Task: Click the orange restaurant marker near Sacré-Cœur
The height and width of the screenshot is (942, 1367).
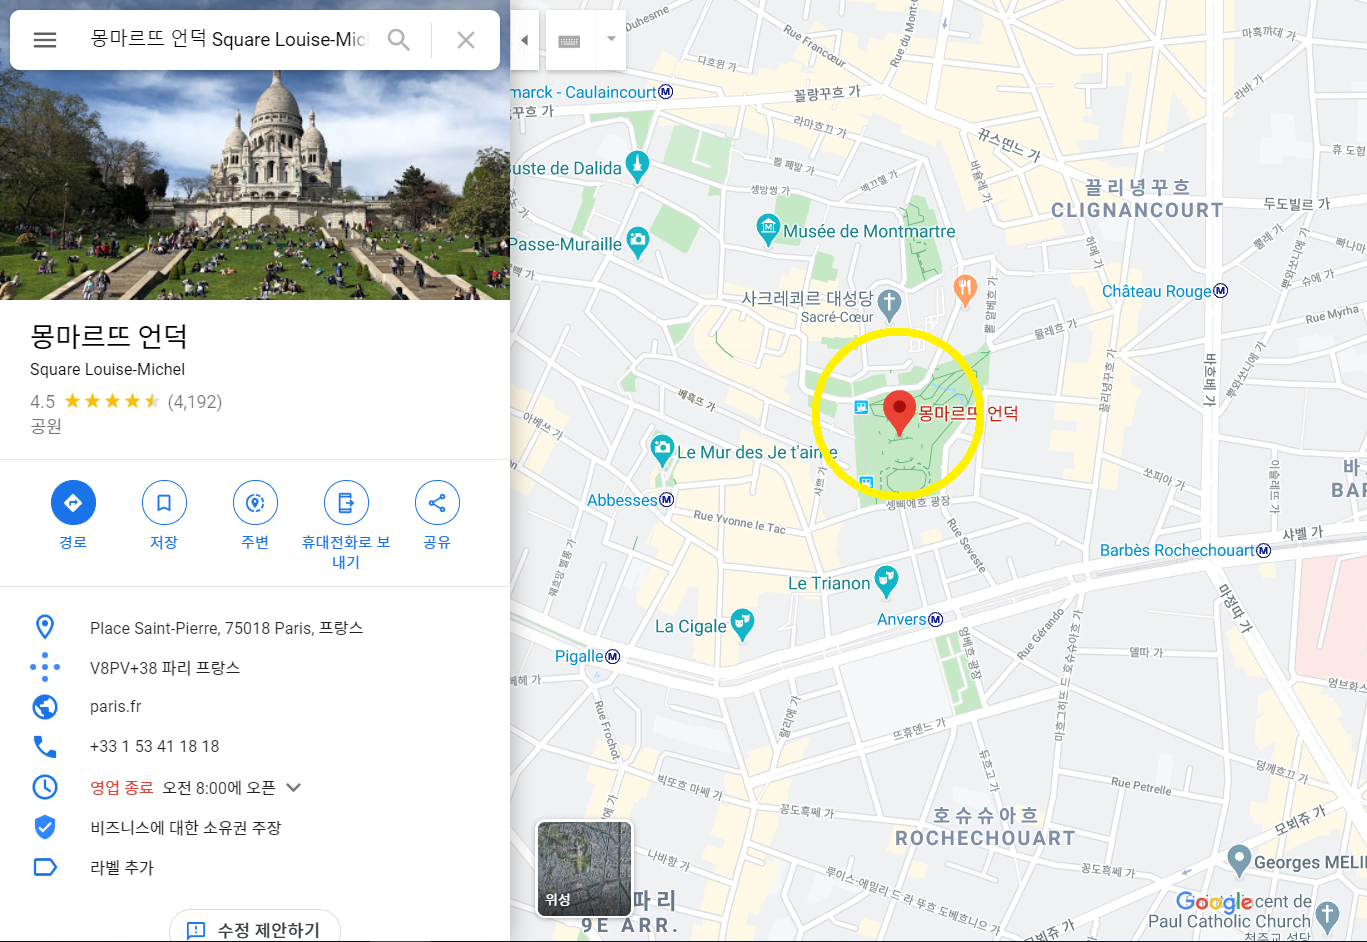Action: point(964,290)
